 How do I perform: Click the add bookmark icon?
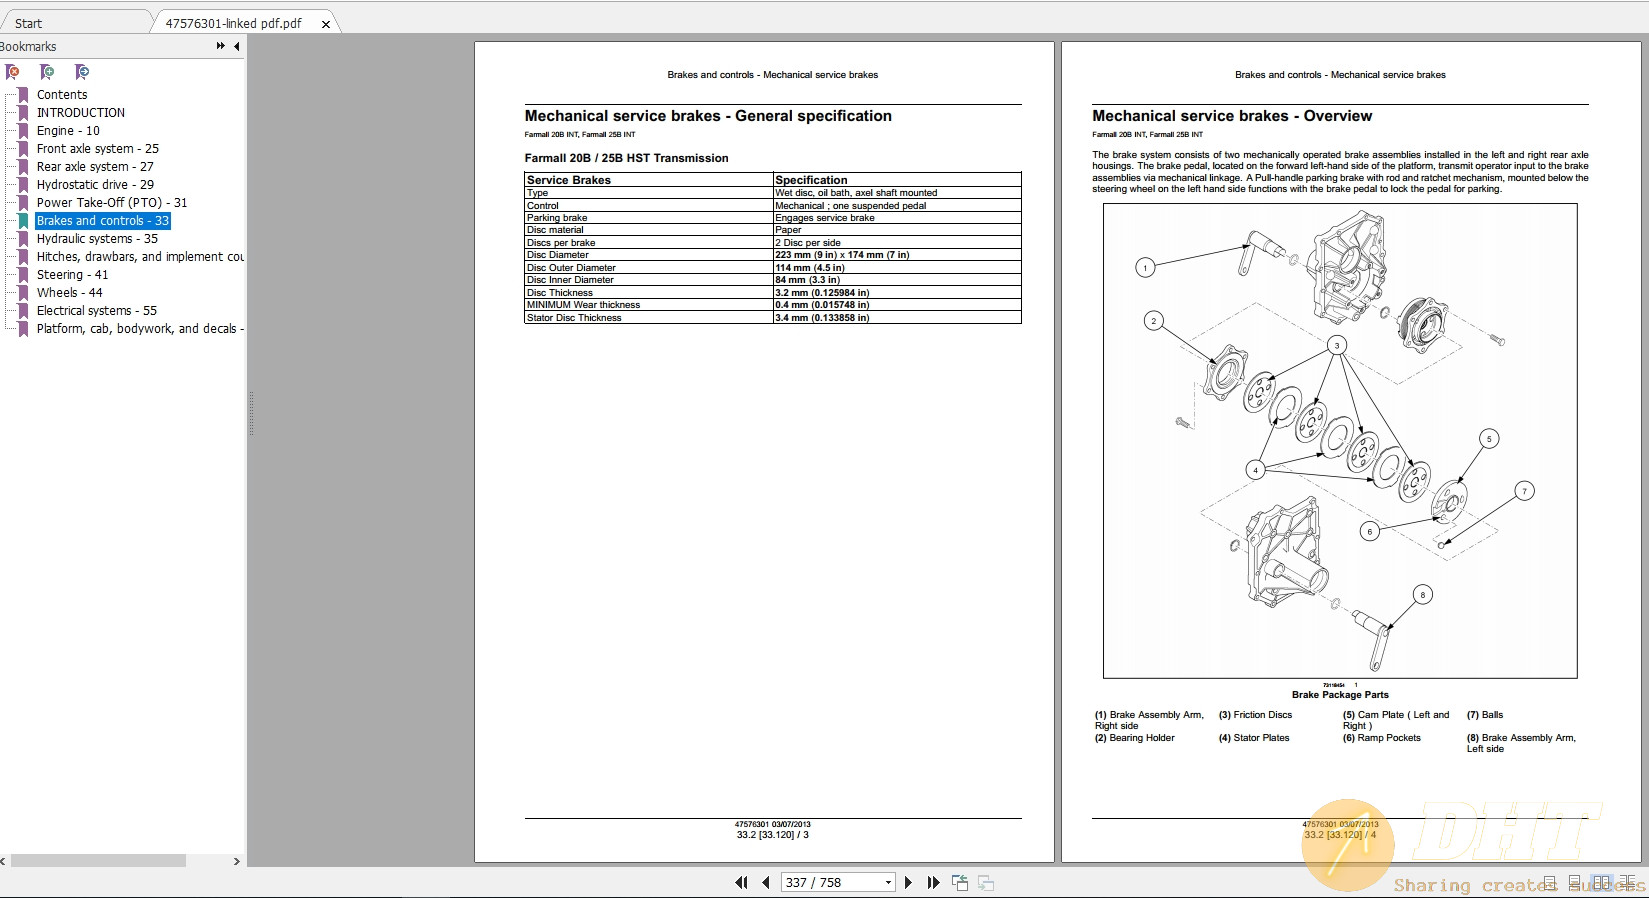coord(46,72)
